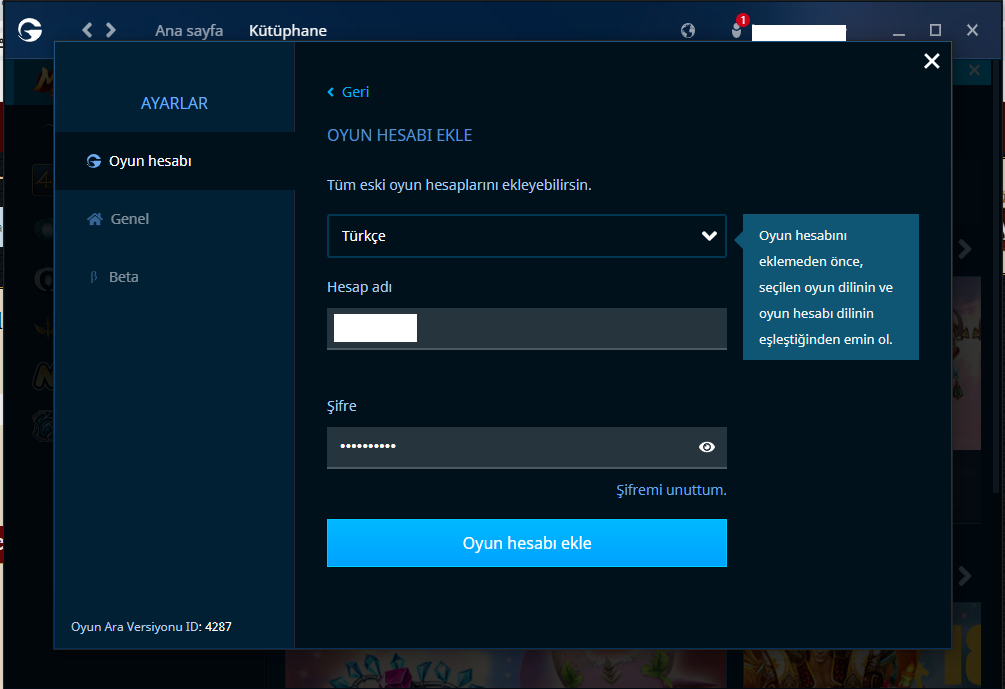Click the Gameforge icon beside Oyun hesabı
Screen dimensions: 1005x689
coord(94,161)
